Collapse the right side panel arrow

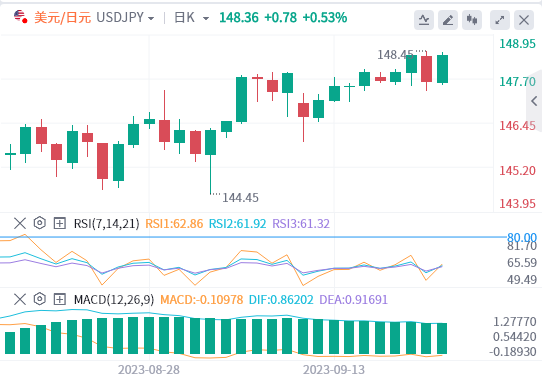coord(534,101)
